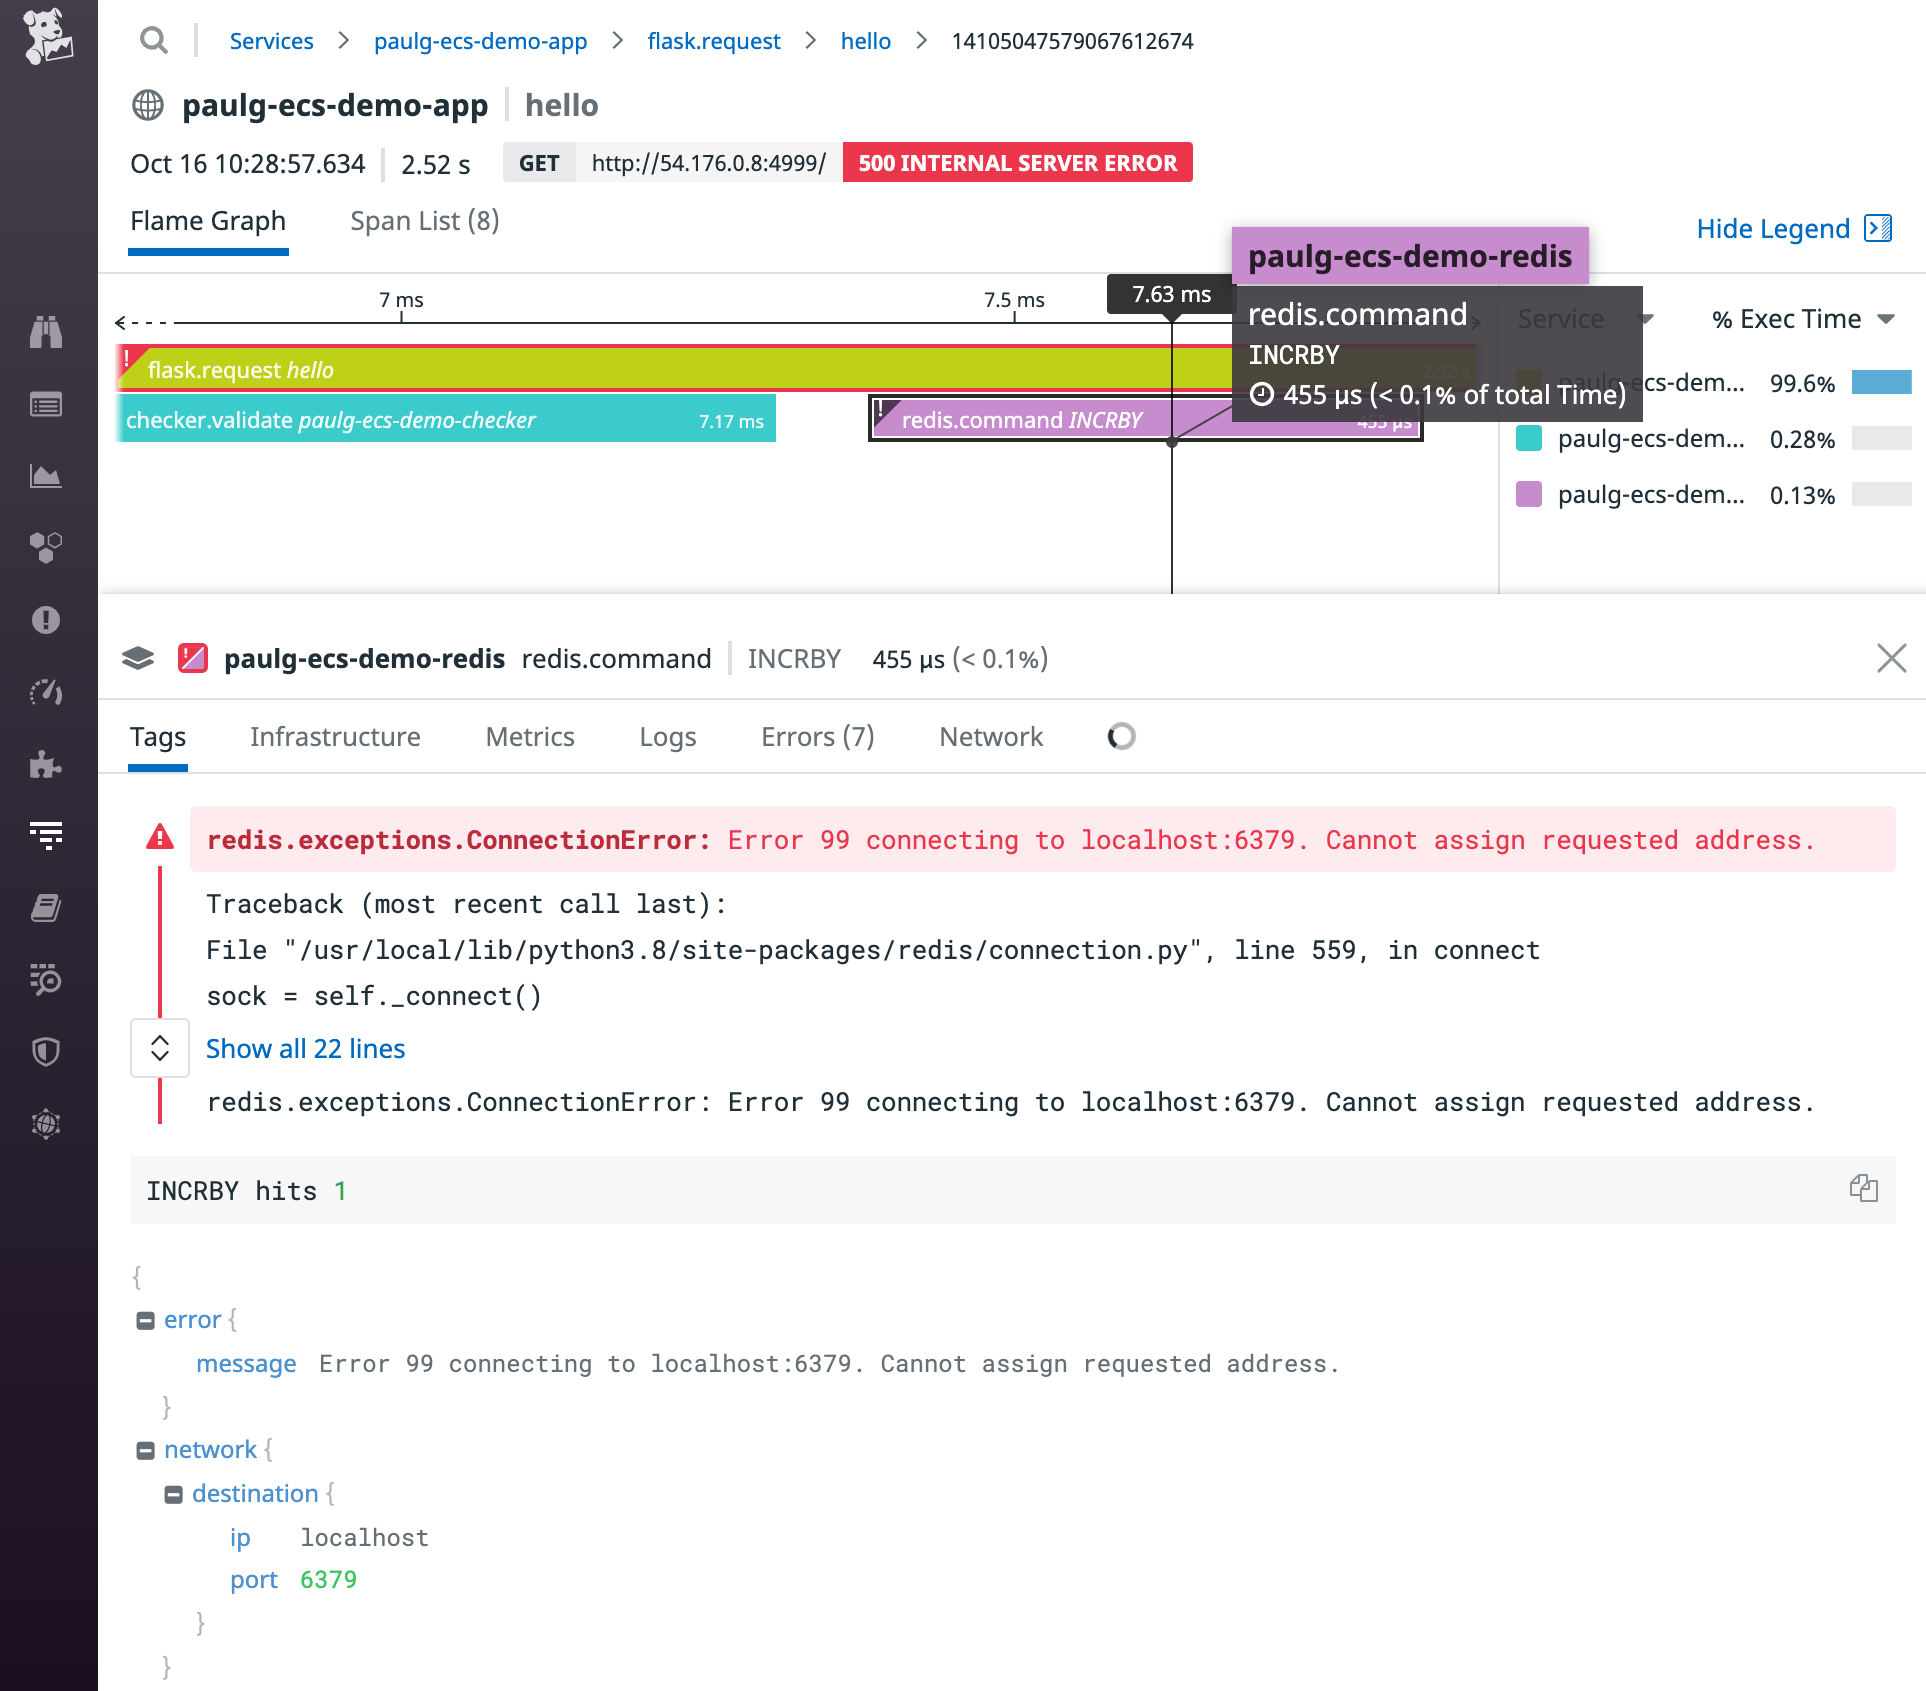Select the APM gauge icon in sidebar
The image size is (1926, 1691).
47,691
